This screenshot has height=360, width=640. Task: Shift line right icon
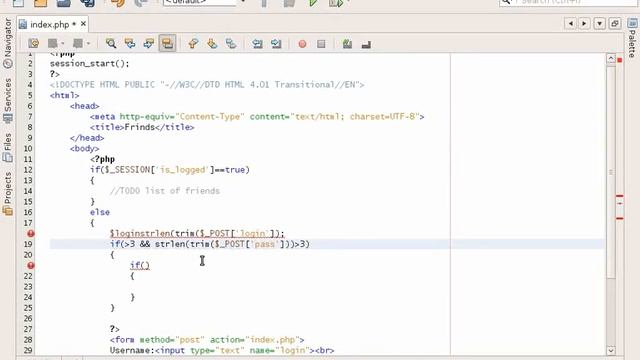click(x=276, y=44)
